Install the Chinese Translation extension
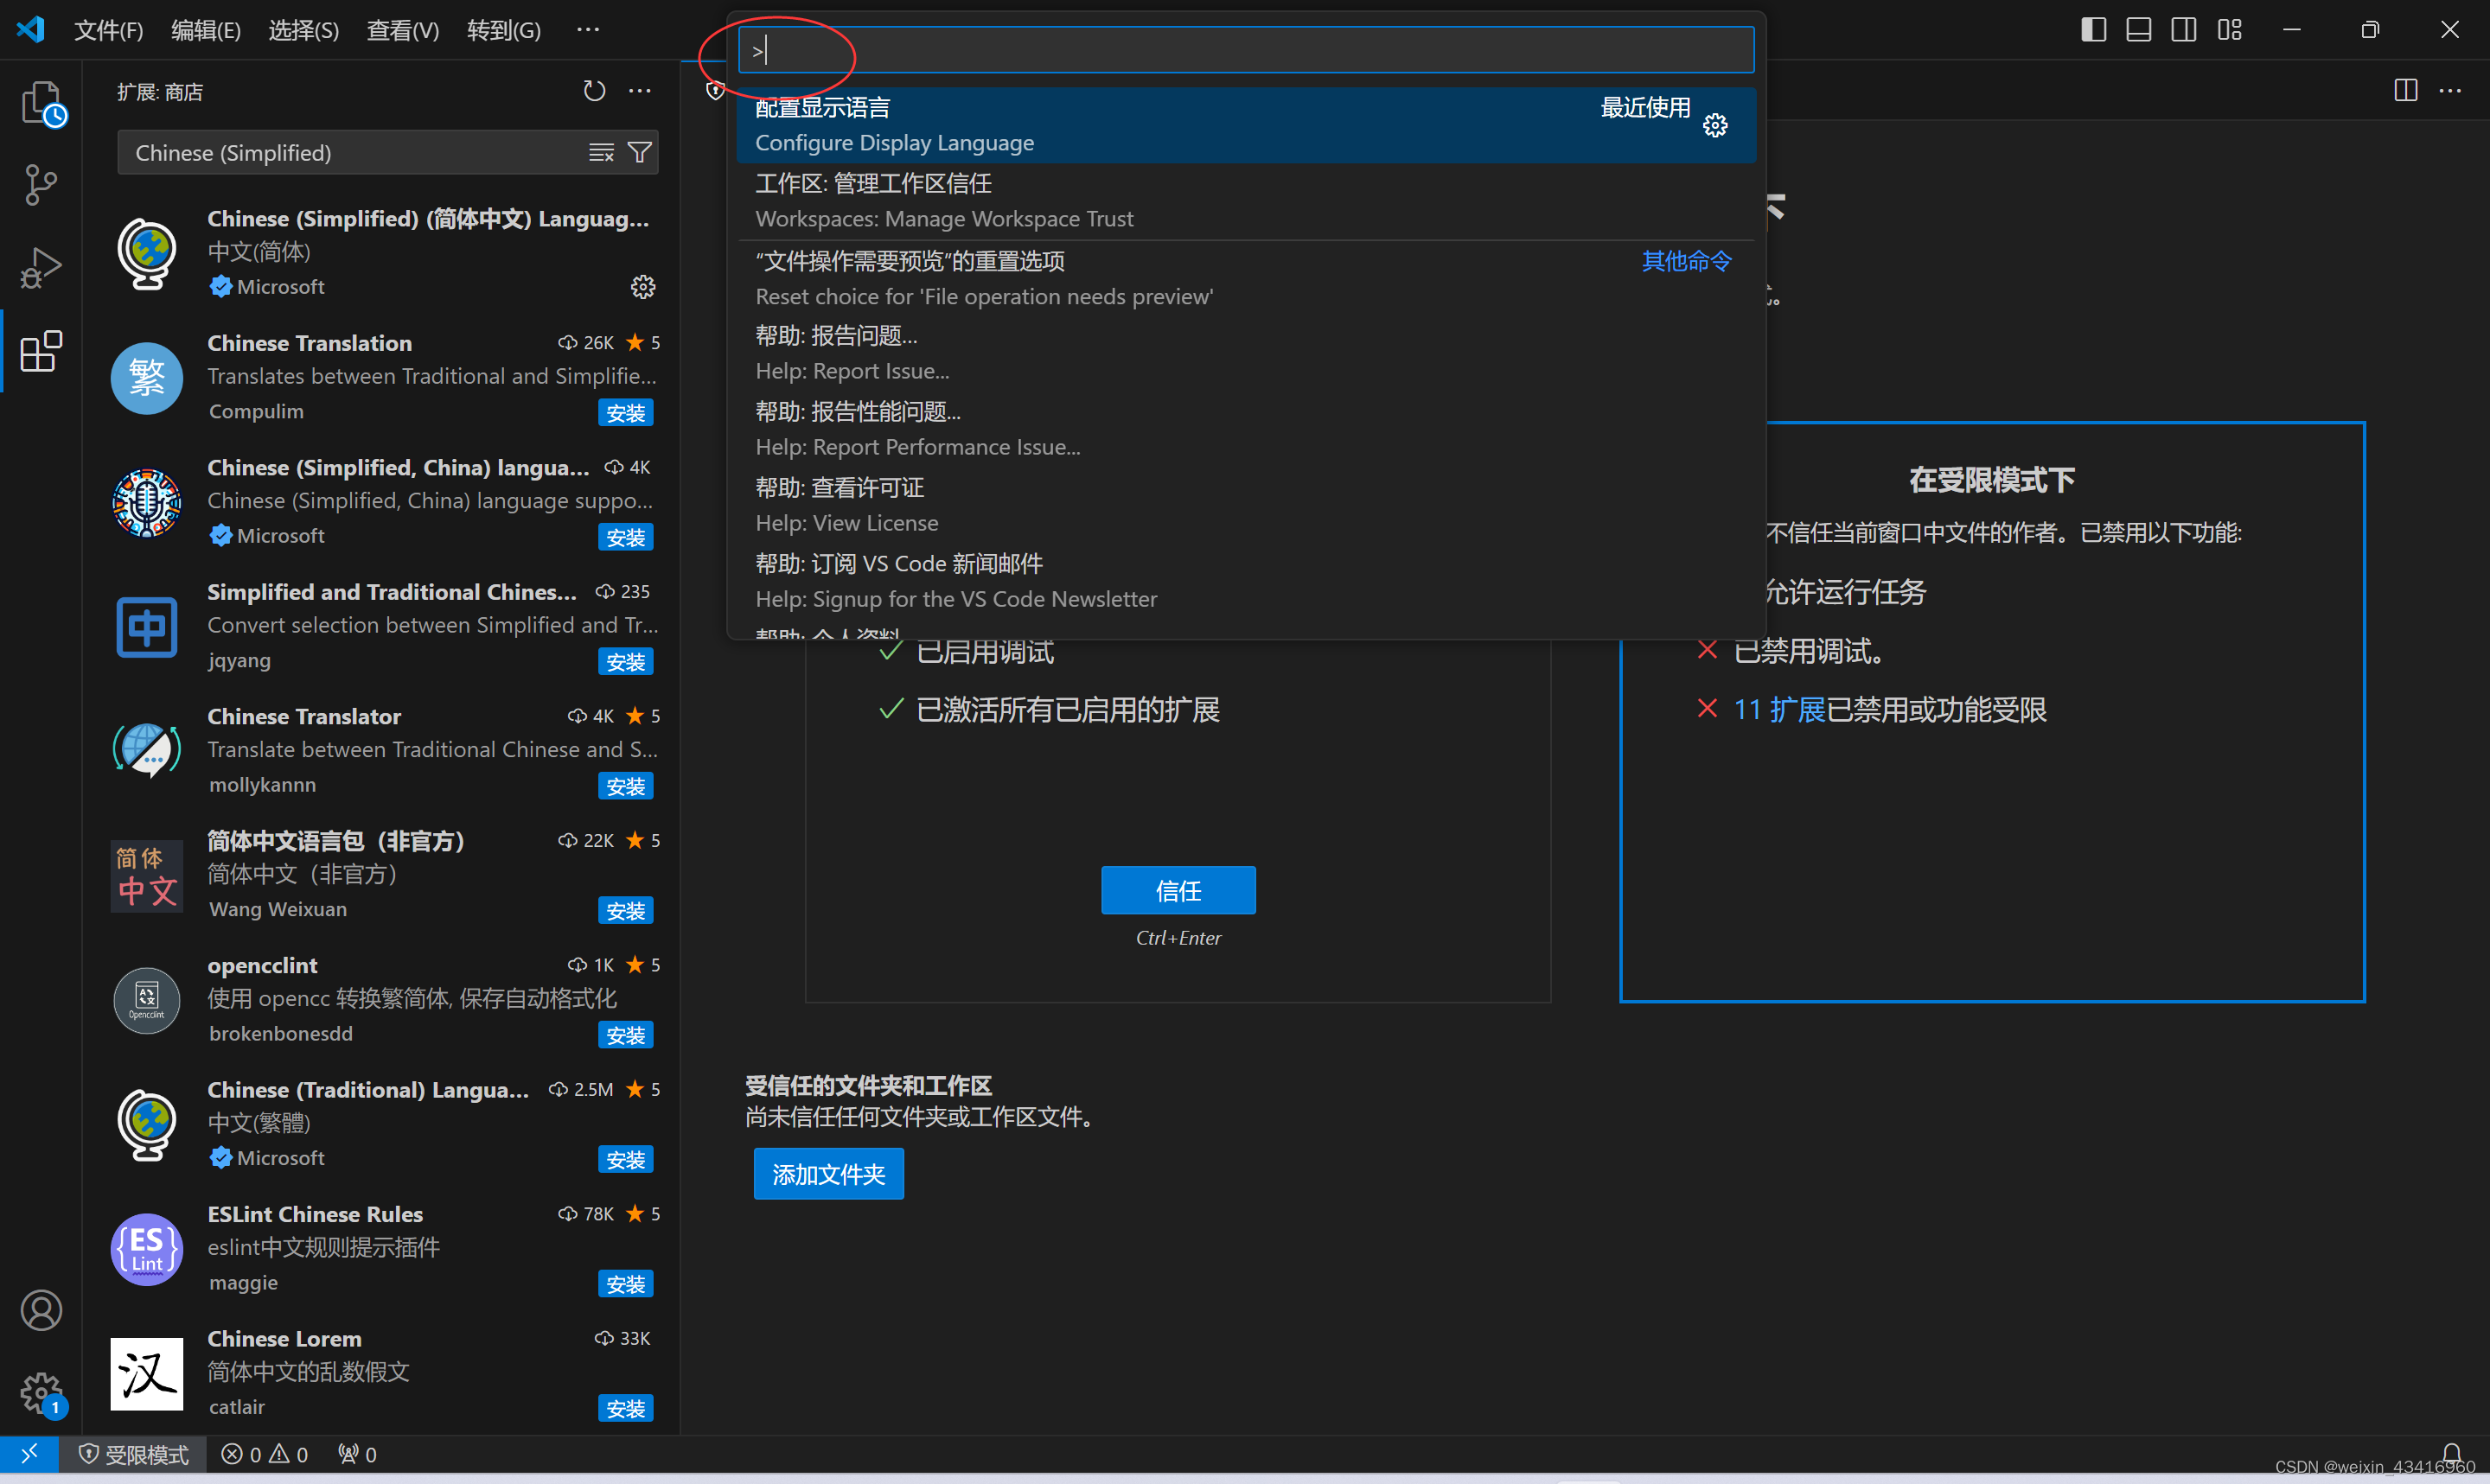Viewport: 2490px width, 1484px height. (626, 413)
